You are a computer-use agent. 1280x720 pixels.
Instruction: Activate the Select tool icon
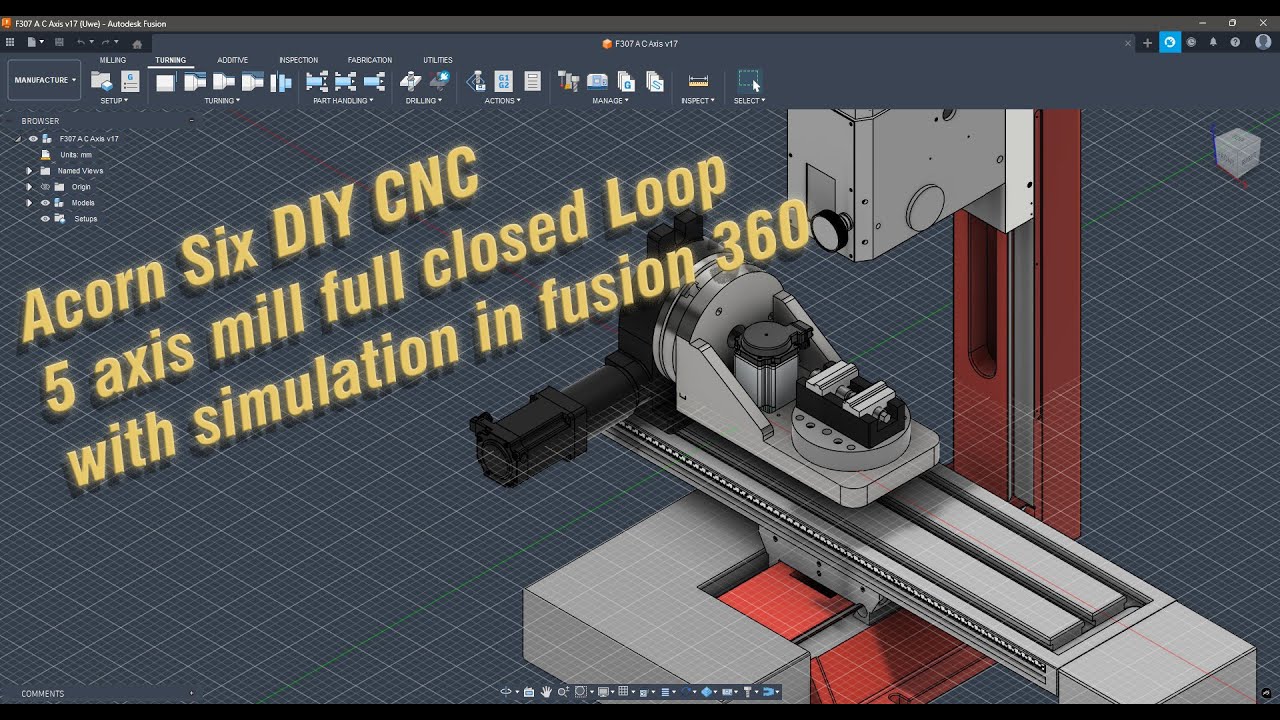(x=749, y=82)
